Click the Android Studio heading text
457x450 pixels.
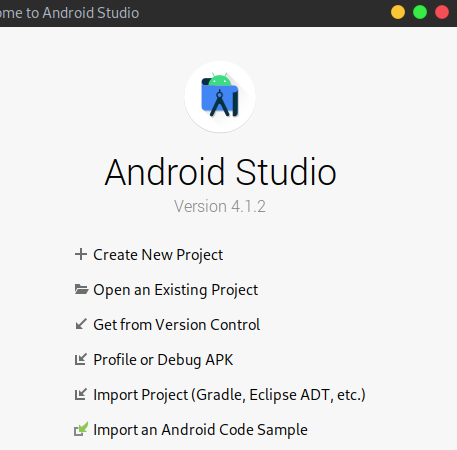220,172
